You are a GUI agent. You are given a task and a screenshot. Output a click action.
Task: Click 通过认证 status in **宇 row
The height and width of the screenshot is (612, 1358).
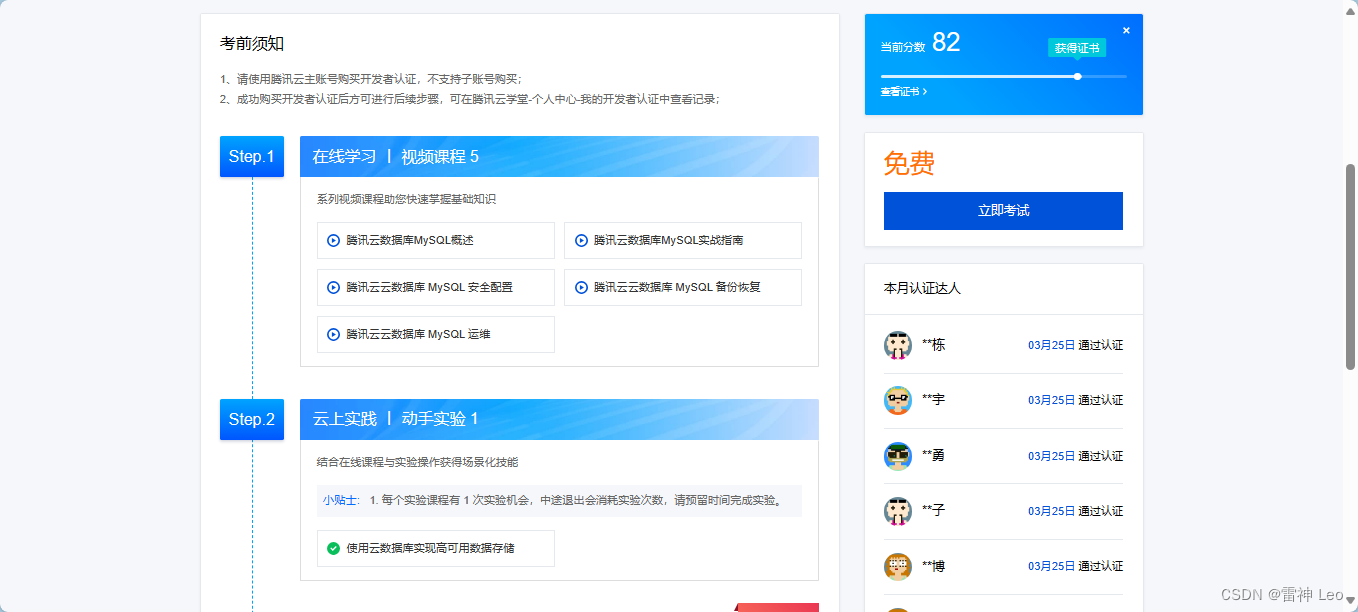pyautogui.click(x=1100, y=400)
